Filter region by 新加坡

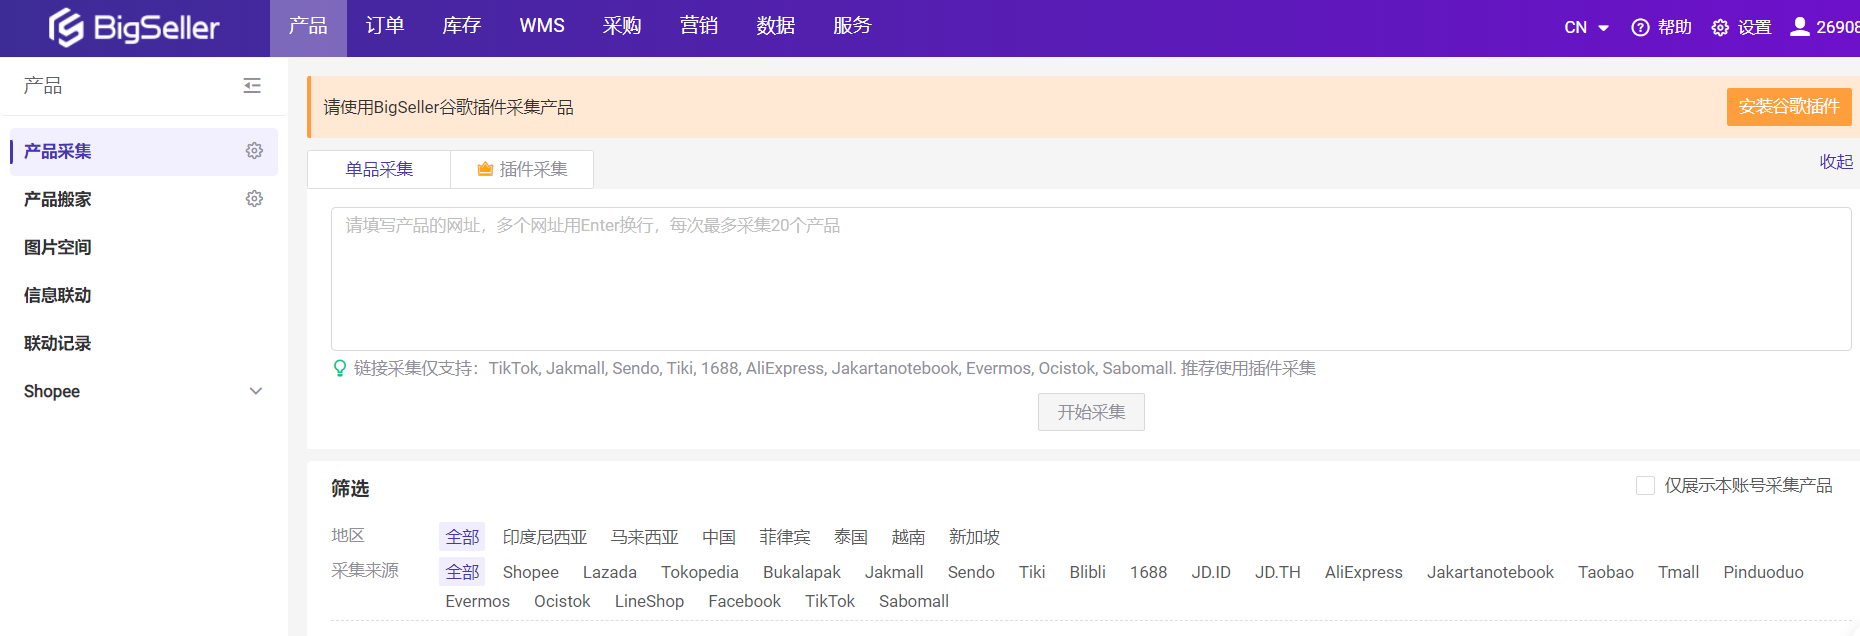pos(974,537)
